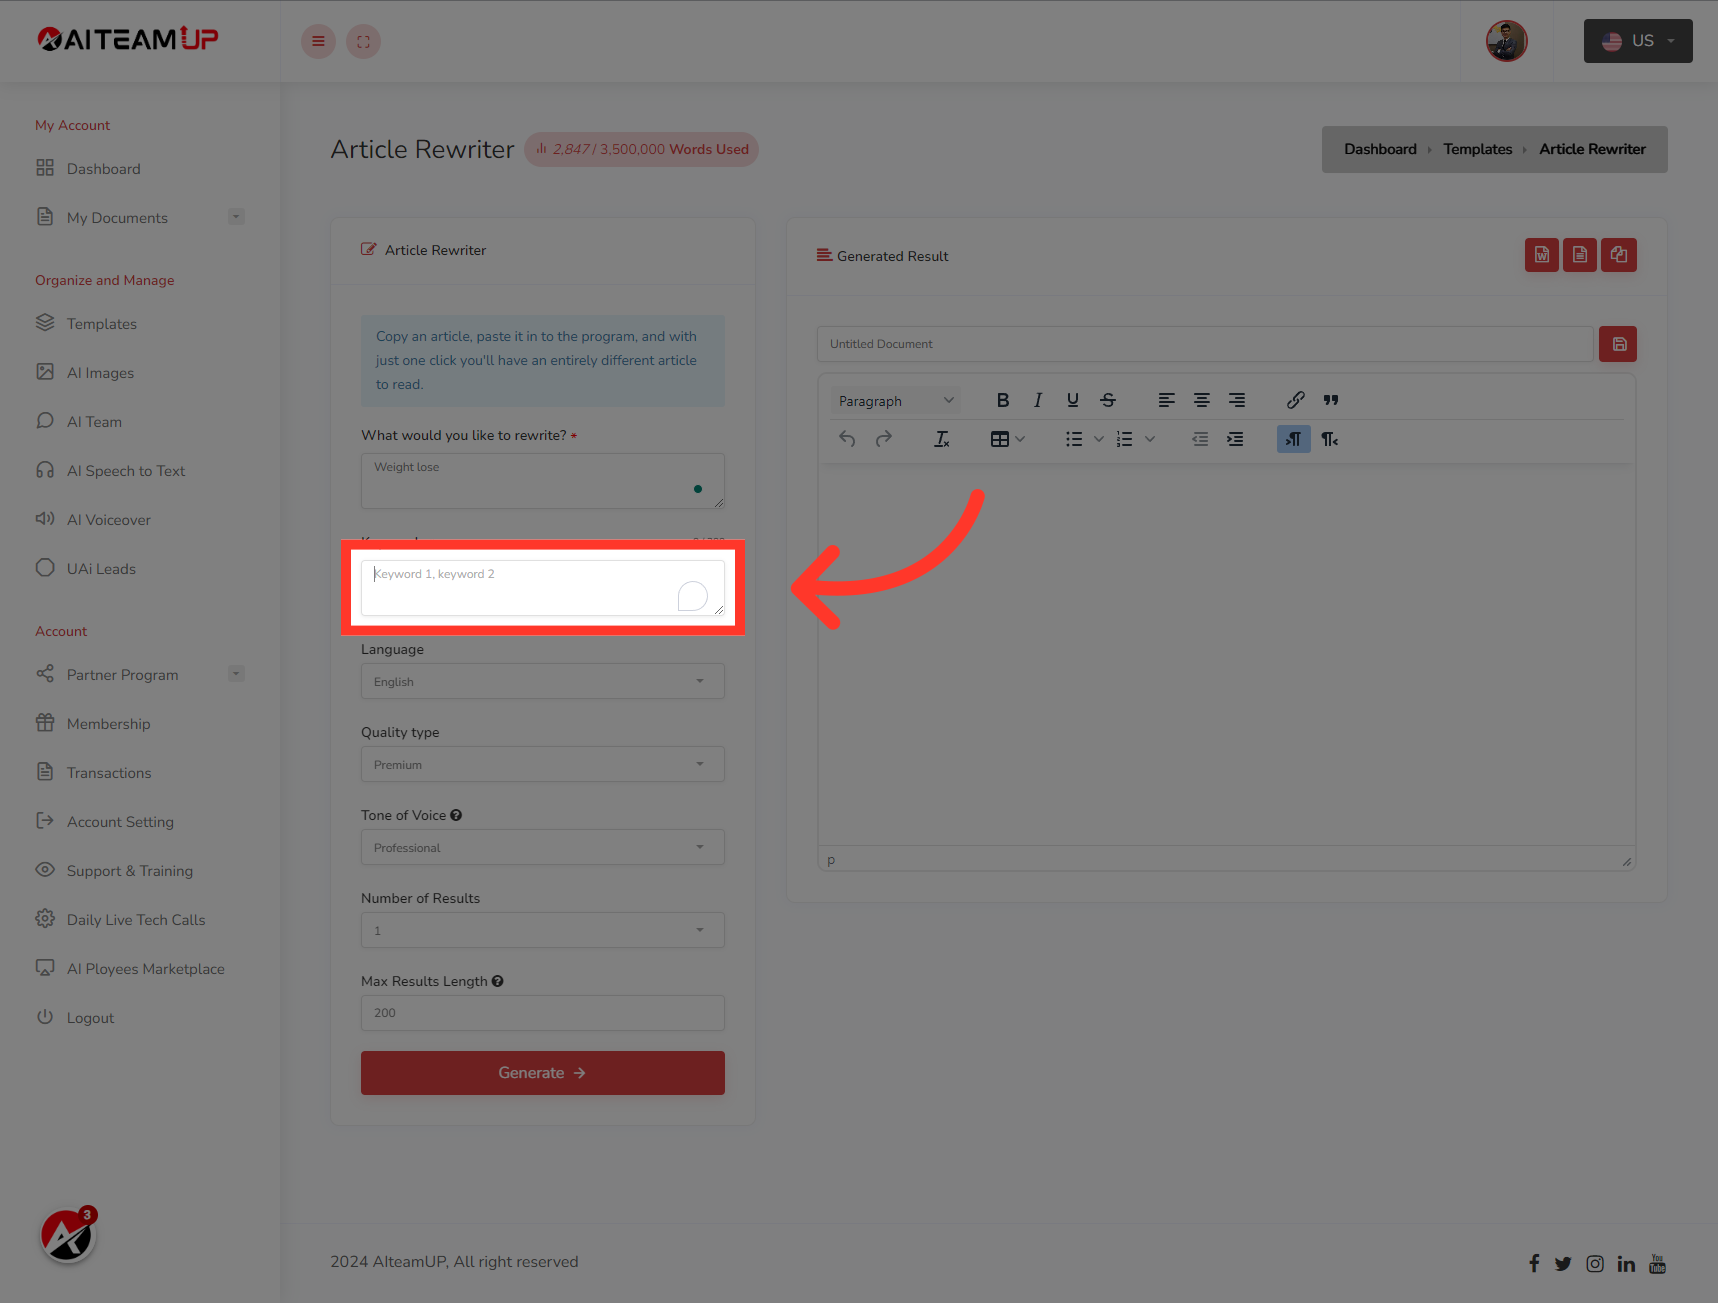Open AI Voiceover from the sidebar
The image size is (1718, 1303).
pos(107,519)
